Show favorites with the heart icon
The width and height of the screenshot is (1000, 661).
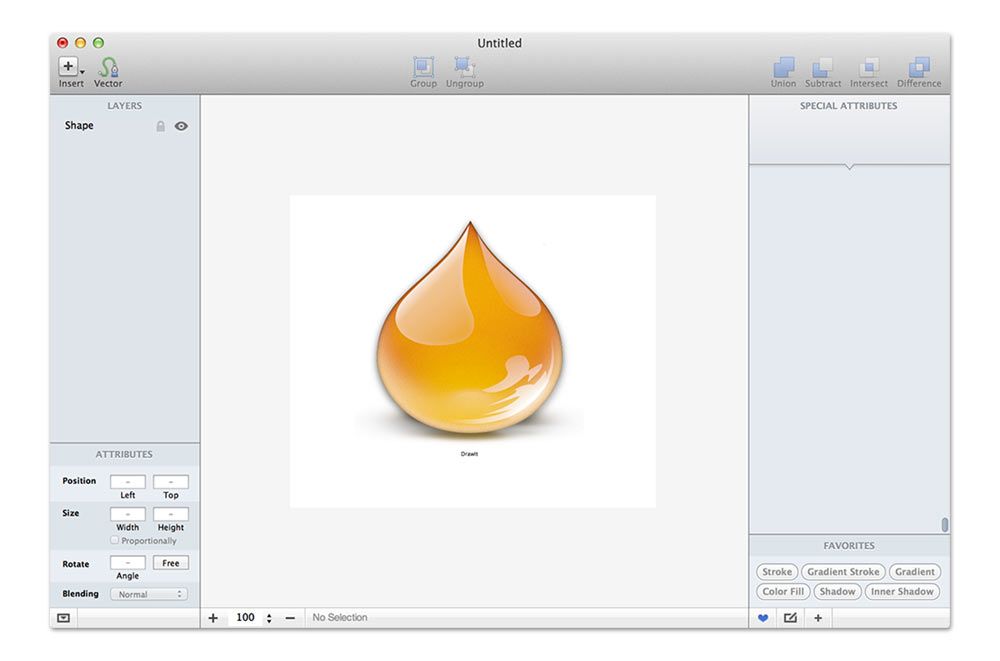pyautogui.click(x=763, y=618)
